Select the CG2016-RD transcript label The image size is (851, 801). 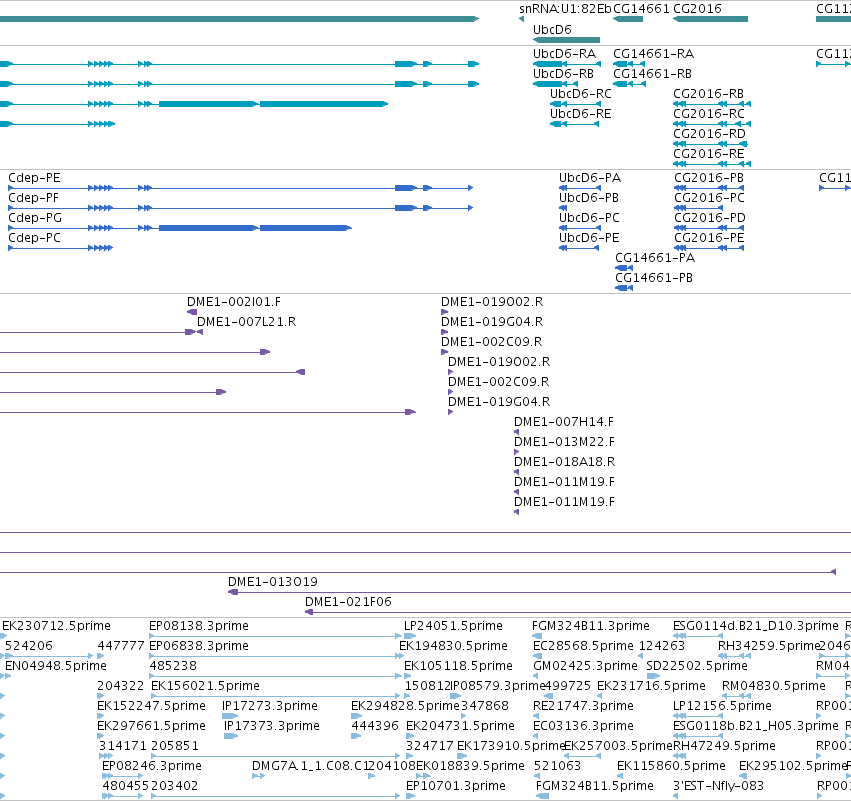click(709, 134)
